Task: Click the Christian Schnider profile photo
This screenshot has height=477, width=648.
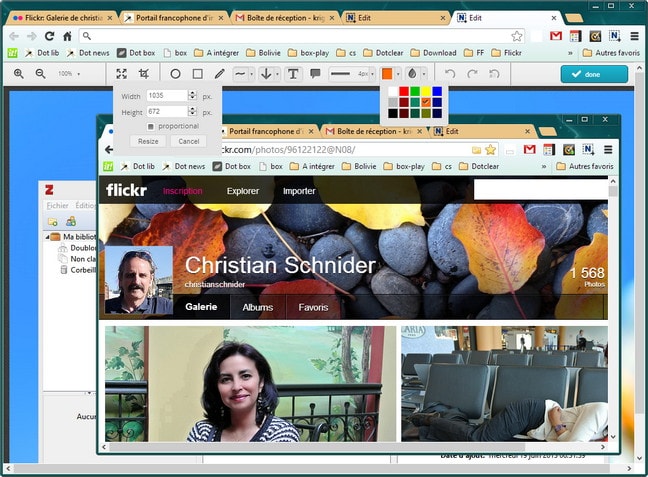Action: pyautogui.click(x=139, y=280)
